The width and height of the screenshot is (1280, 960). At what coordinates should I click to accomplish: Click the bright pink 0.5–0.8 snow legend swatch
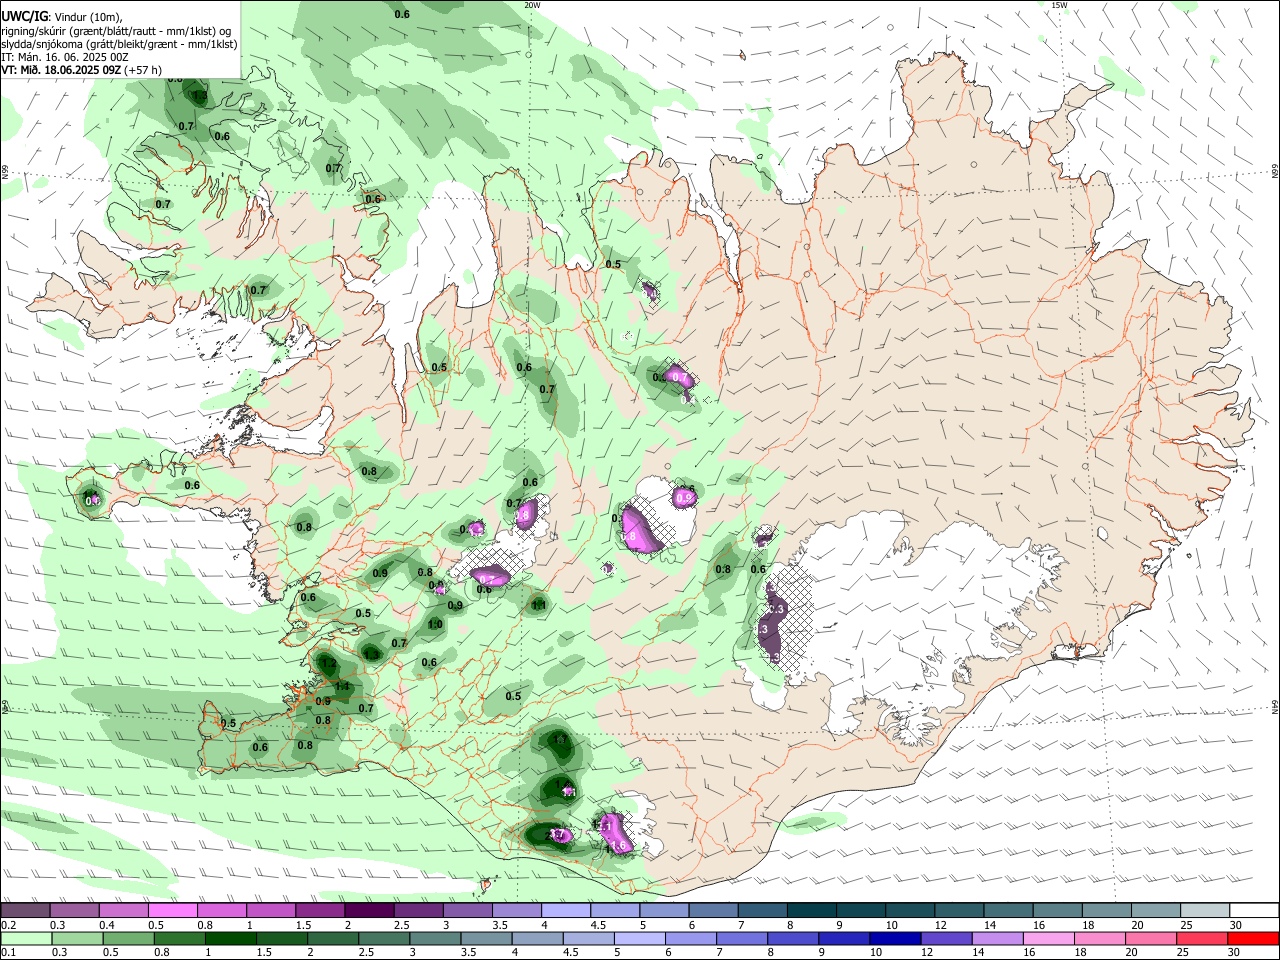point(172,911)
